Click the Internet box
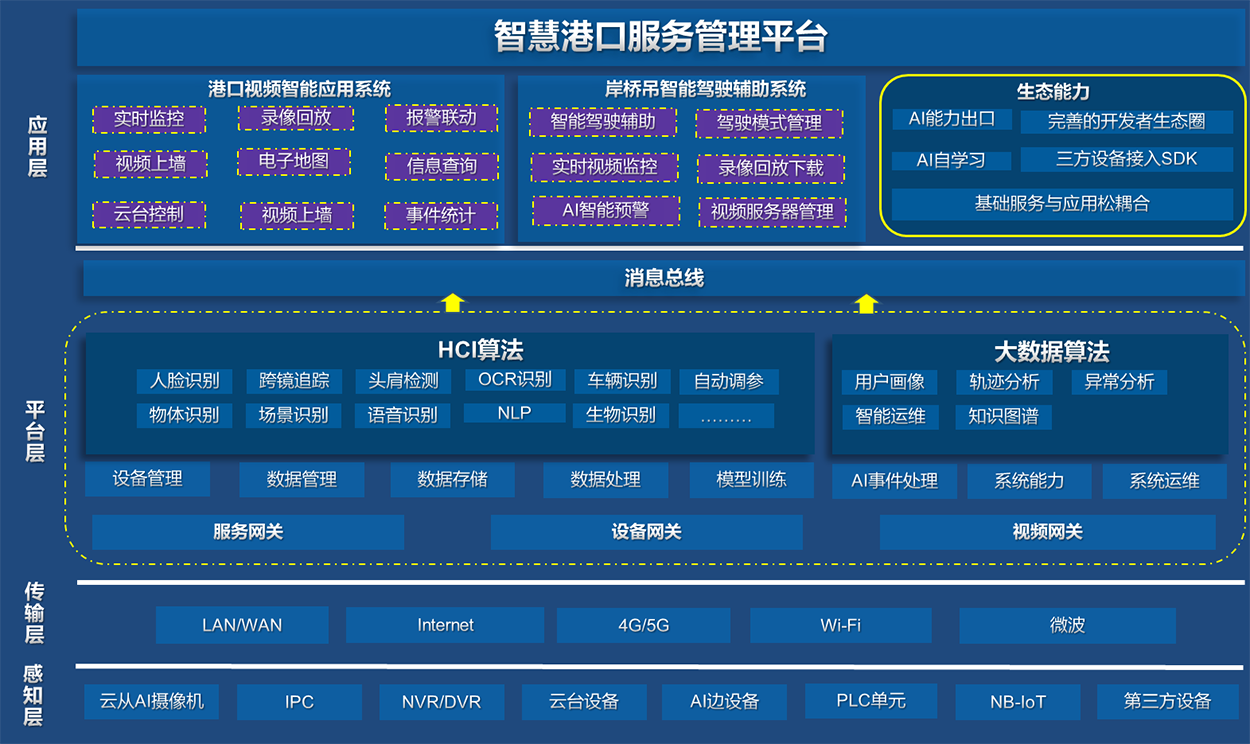The width and height of the screenshot is (1250, 744). point(445,625)
